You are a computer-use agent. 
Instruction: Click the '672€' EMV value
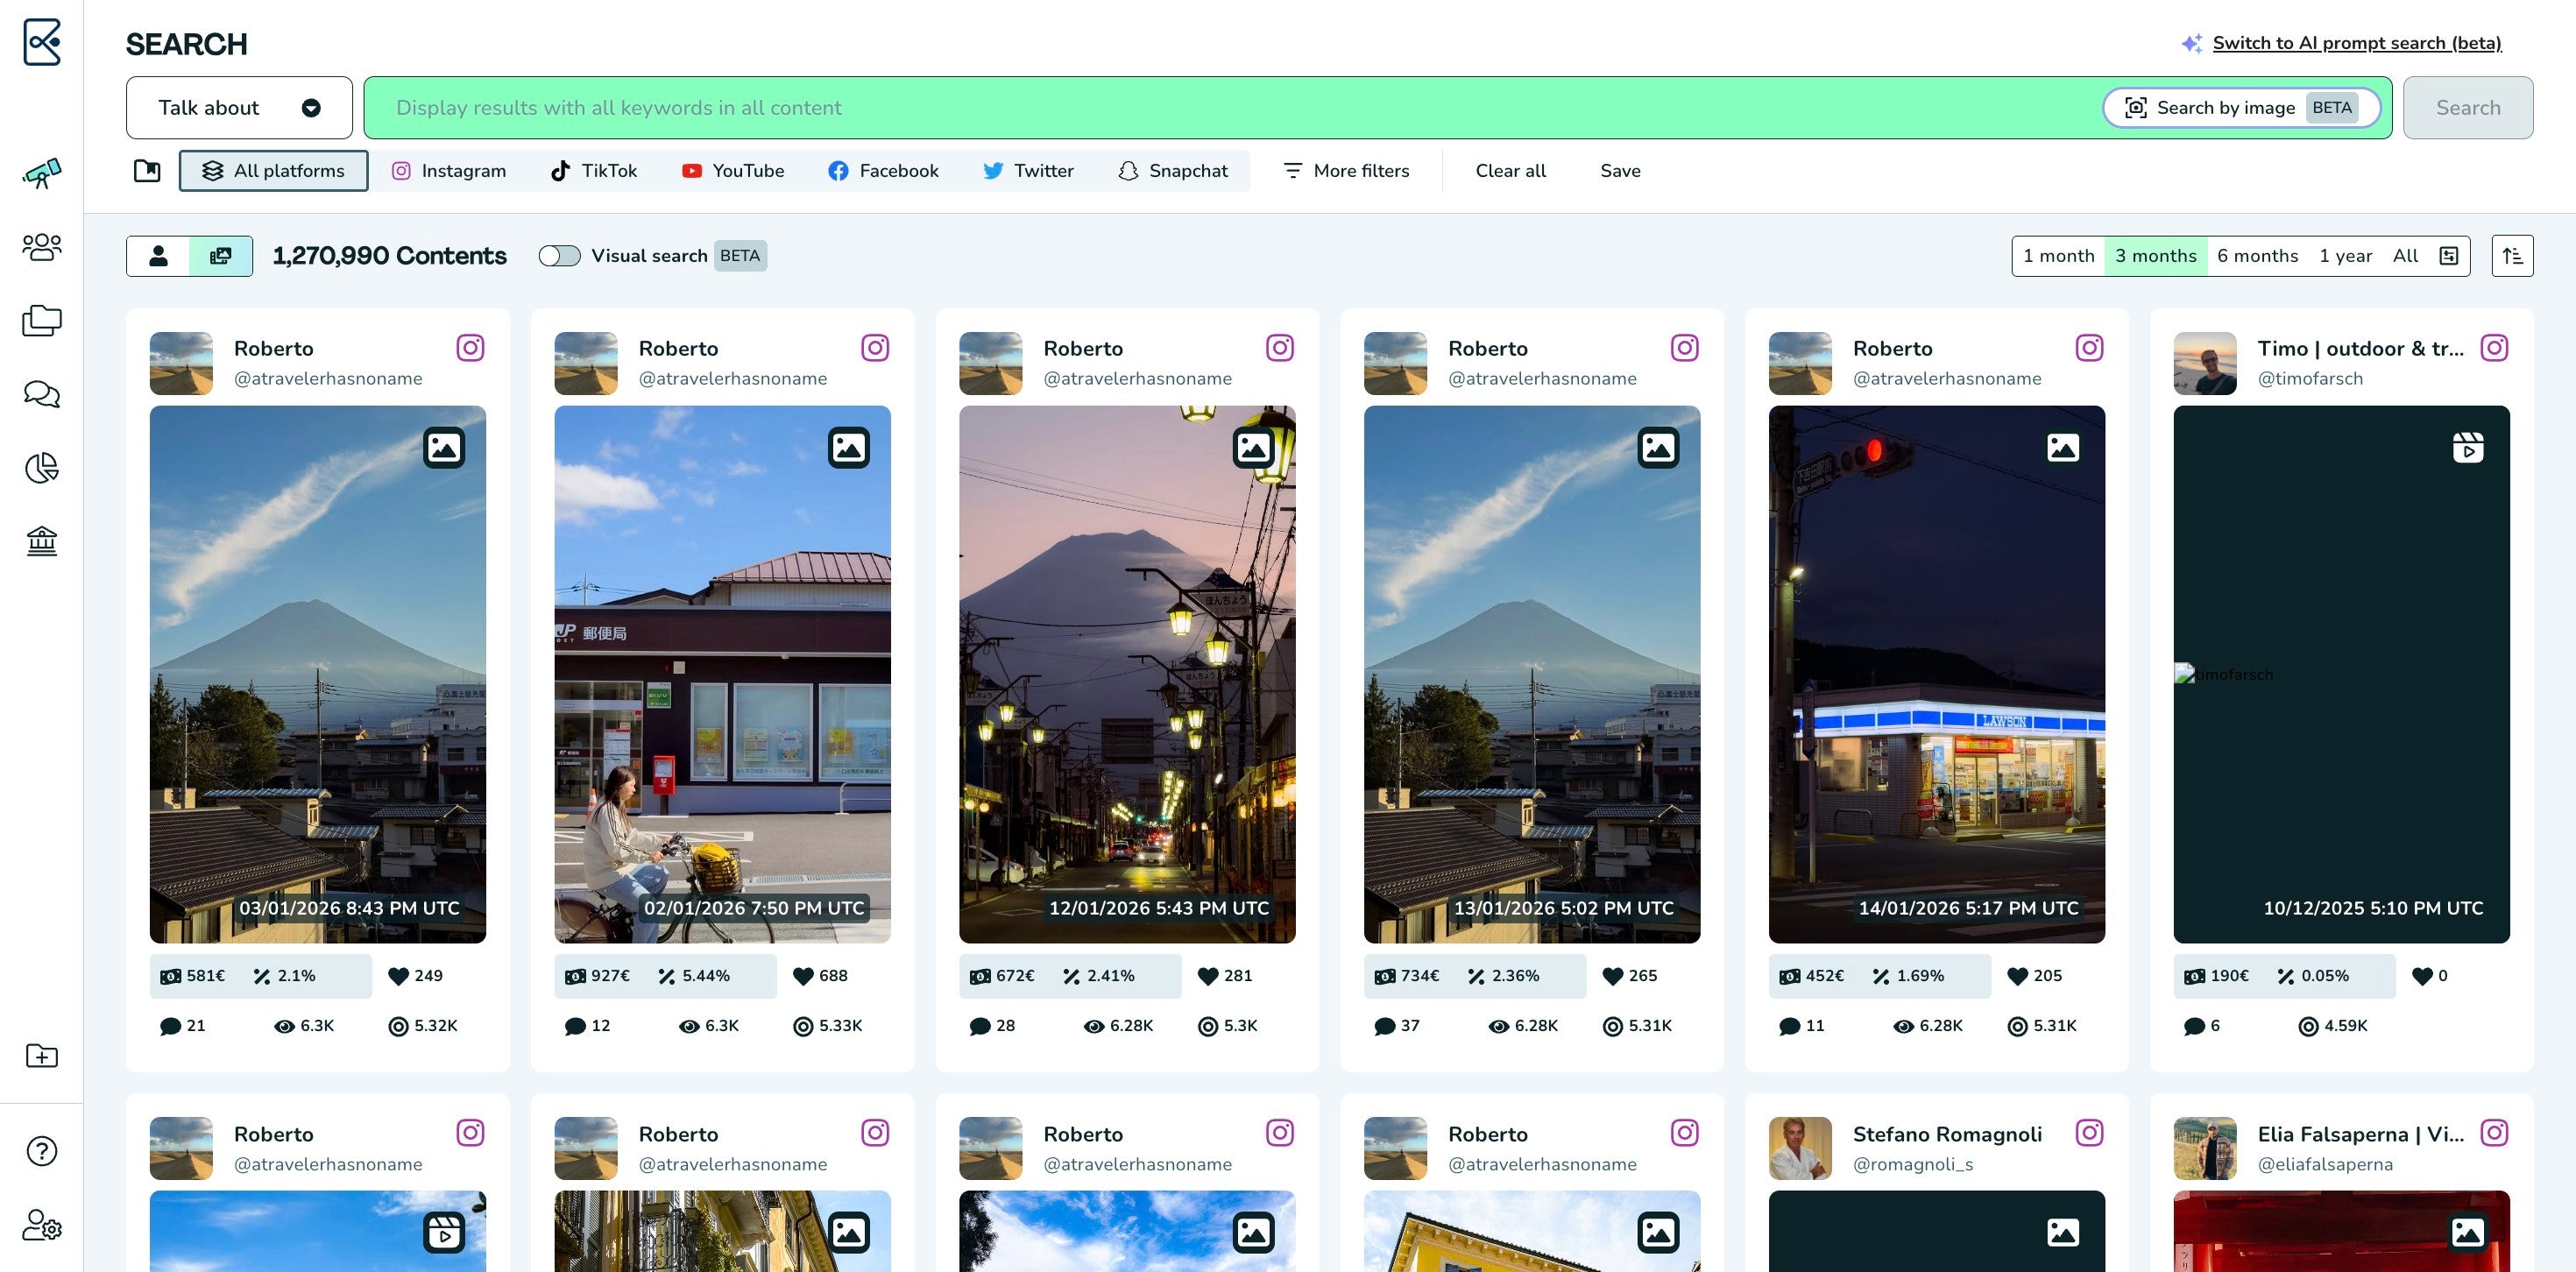[x=1015, y=976]
